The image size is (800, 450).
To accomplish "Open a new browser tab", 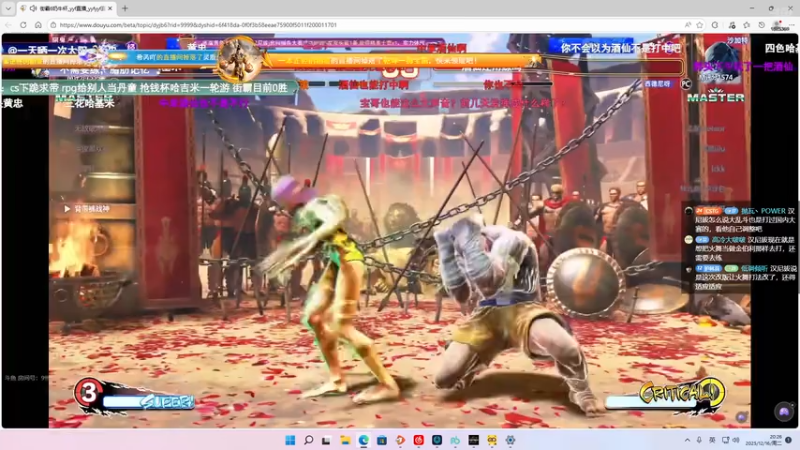I will pos(125,9).
